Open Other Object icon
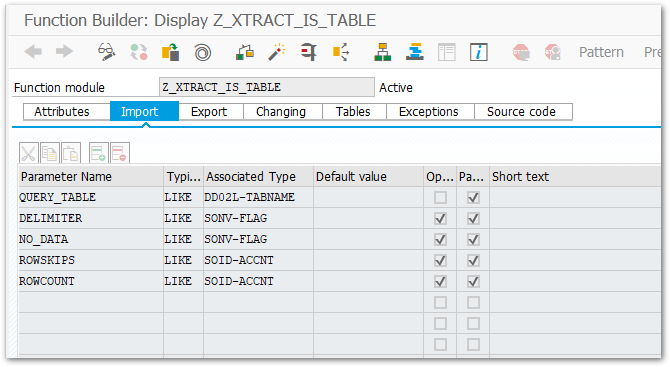Image resolution: width=670 pixels, height=367 pixels. tap(170, 52)
